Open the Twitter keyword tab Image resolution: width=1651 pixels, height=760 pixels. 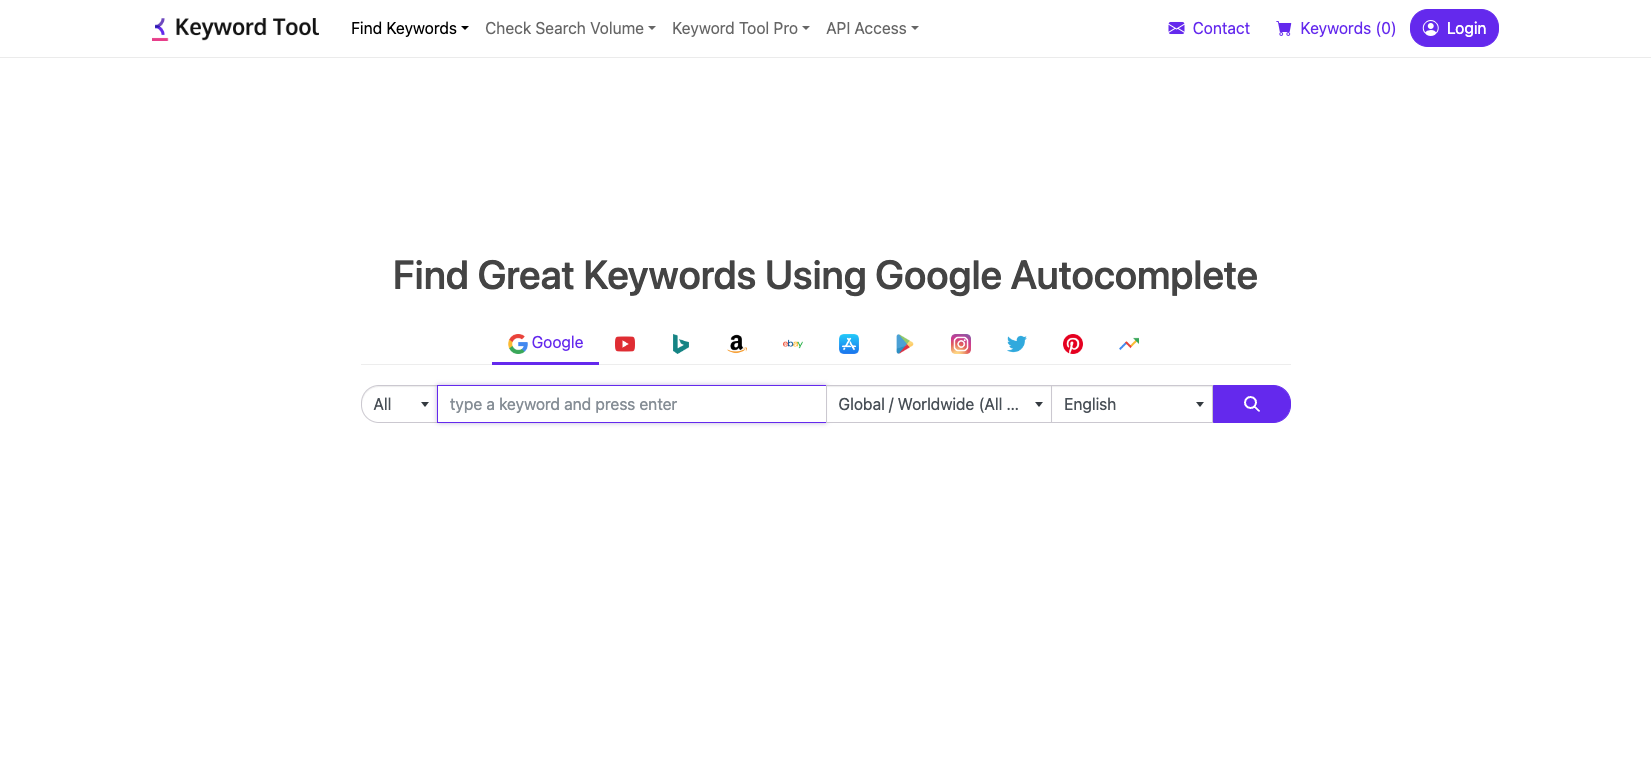tap(1017, 344)
